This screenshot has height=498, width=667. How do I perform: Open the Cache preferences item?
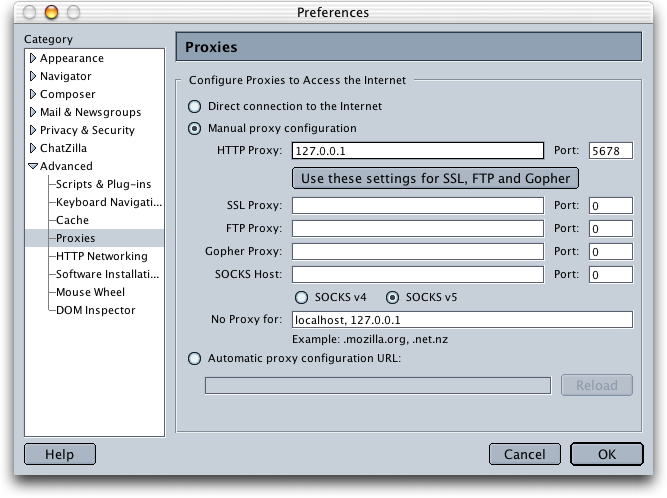click(72, 220)
